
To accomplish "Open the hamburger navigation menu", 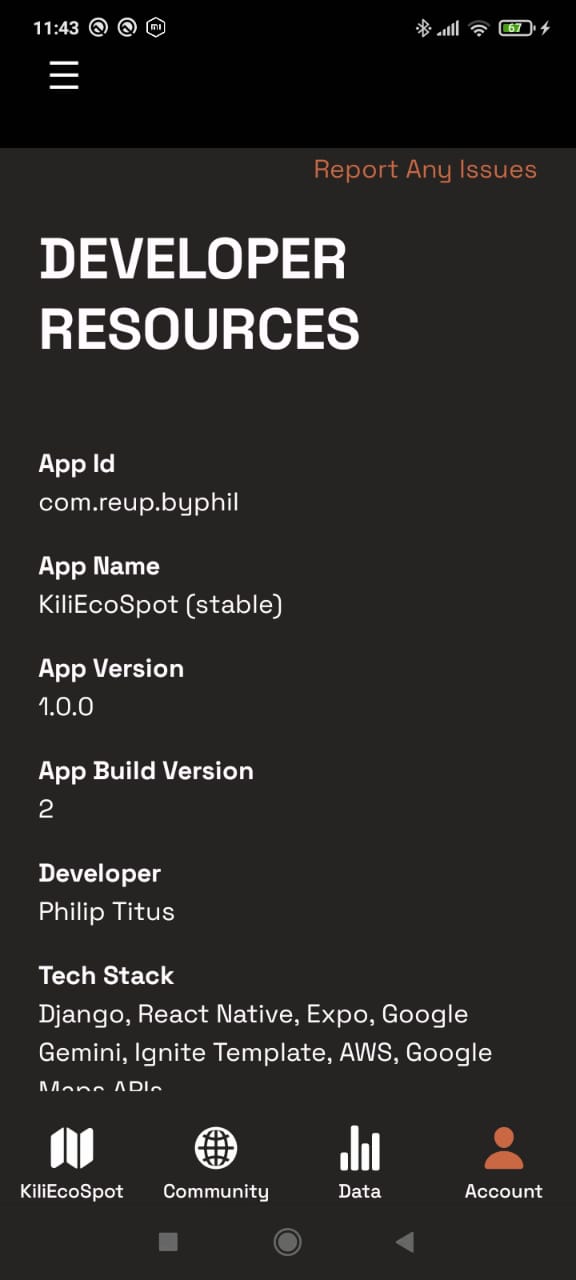I will [64, 75].
